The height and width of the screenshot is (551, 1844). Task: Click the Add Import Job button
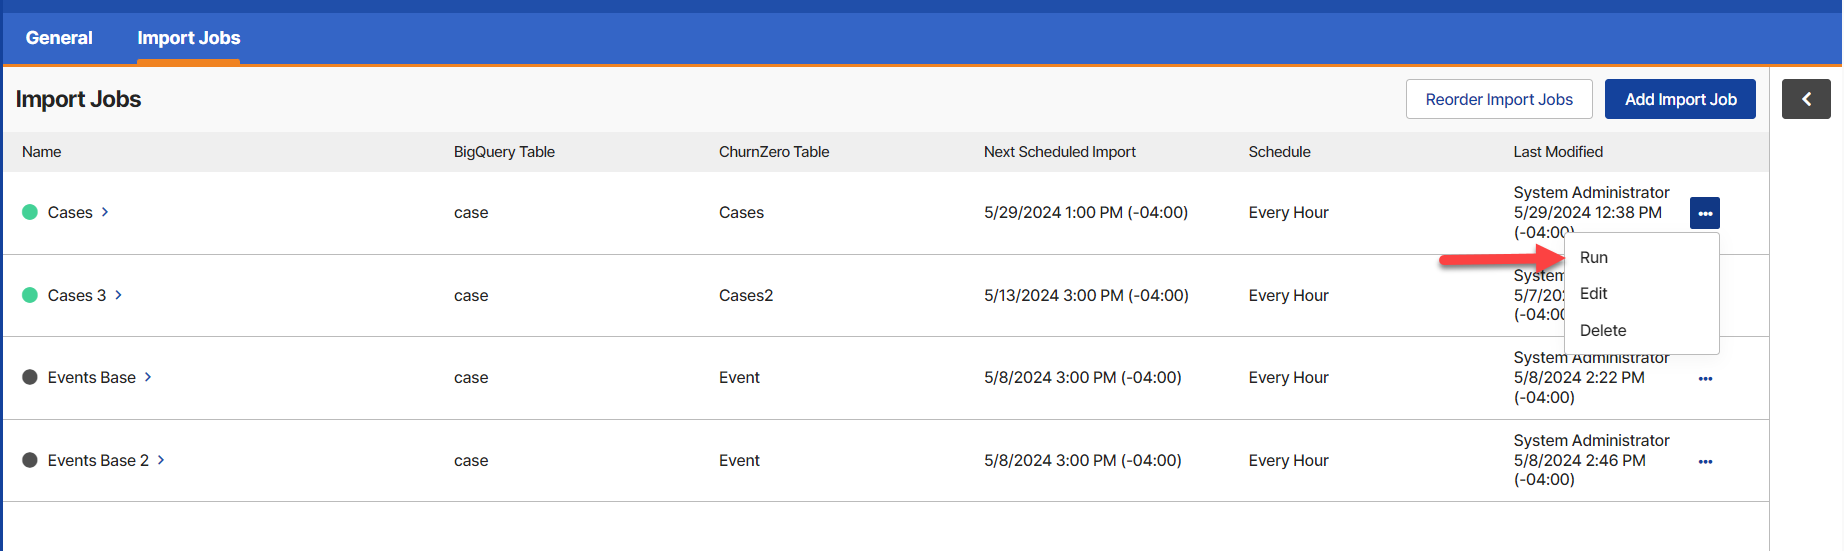(x=1680, y=99)
